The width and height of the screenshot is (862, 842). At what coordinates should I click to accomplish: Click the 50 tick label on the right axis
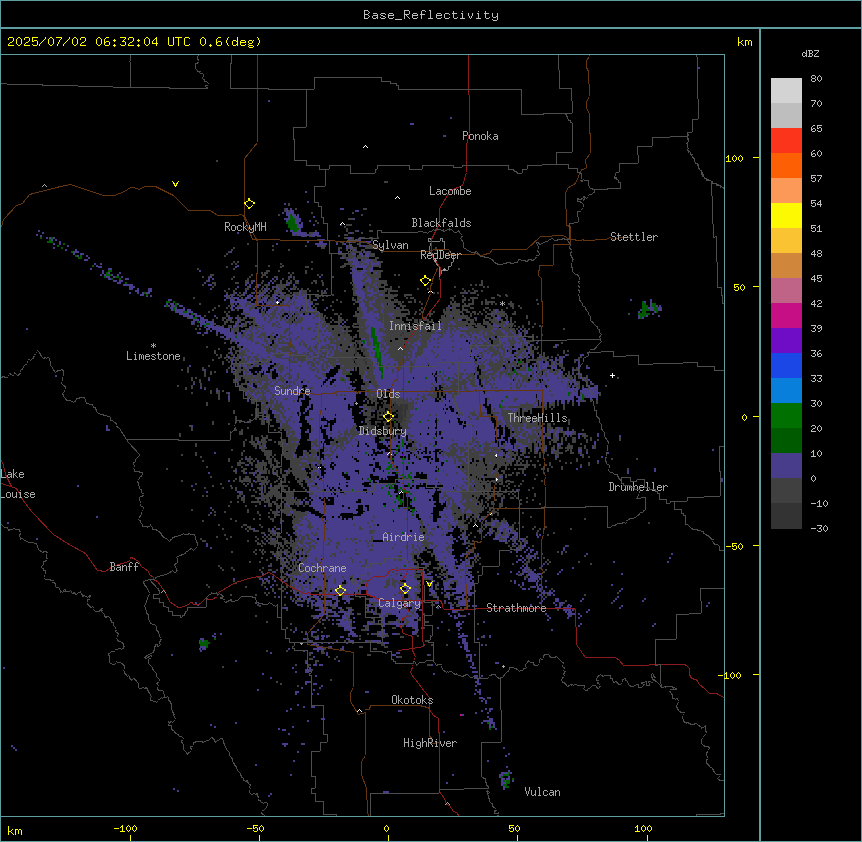pos(739,287)
